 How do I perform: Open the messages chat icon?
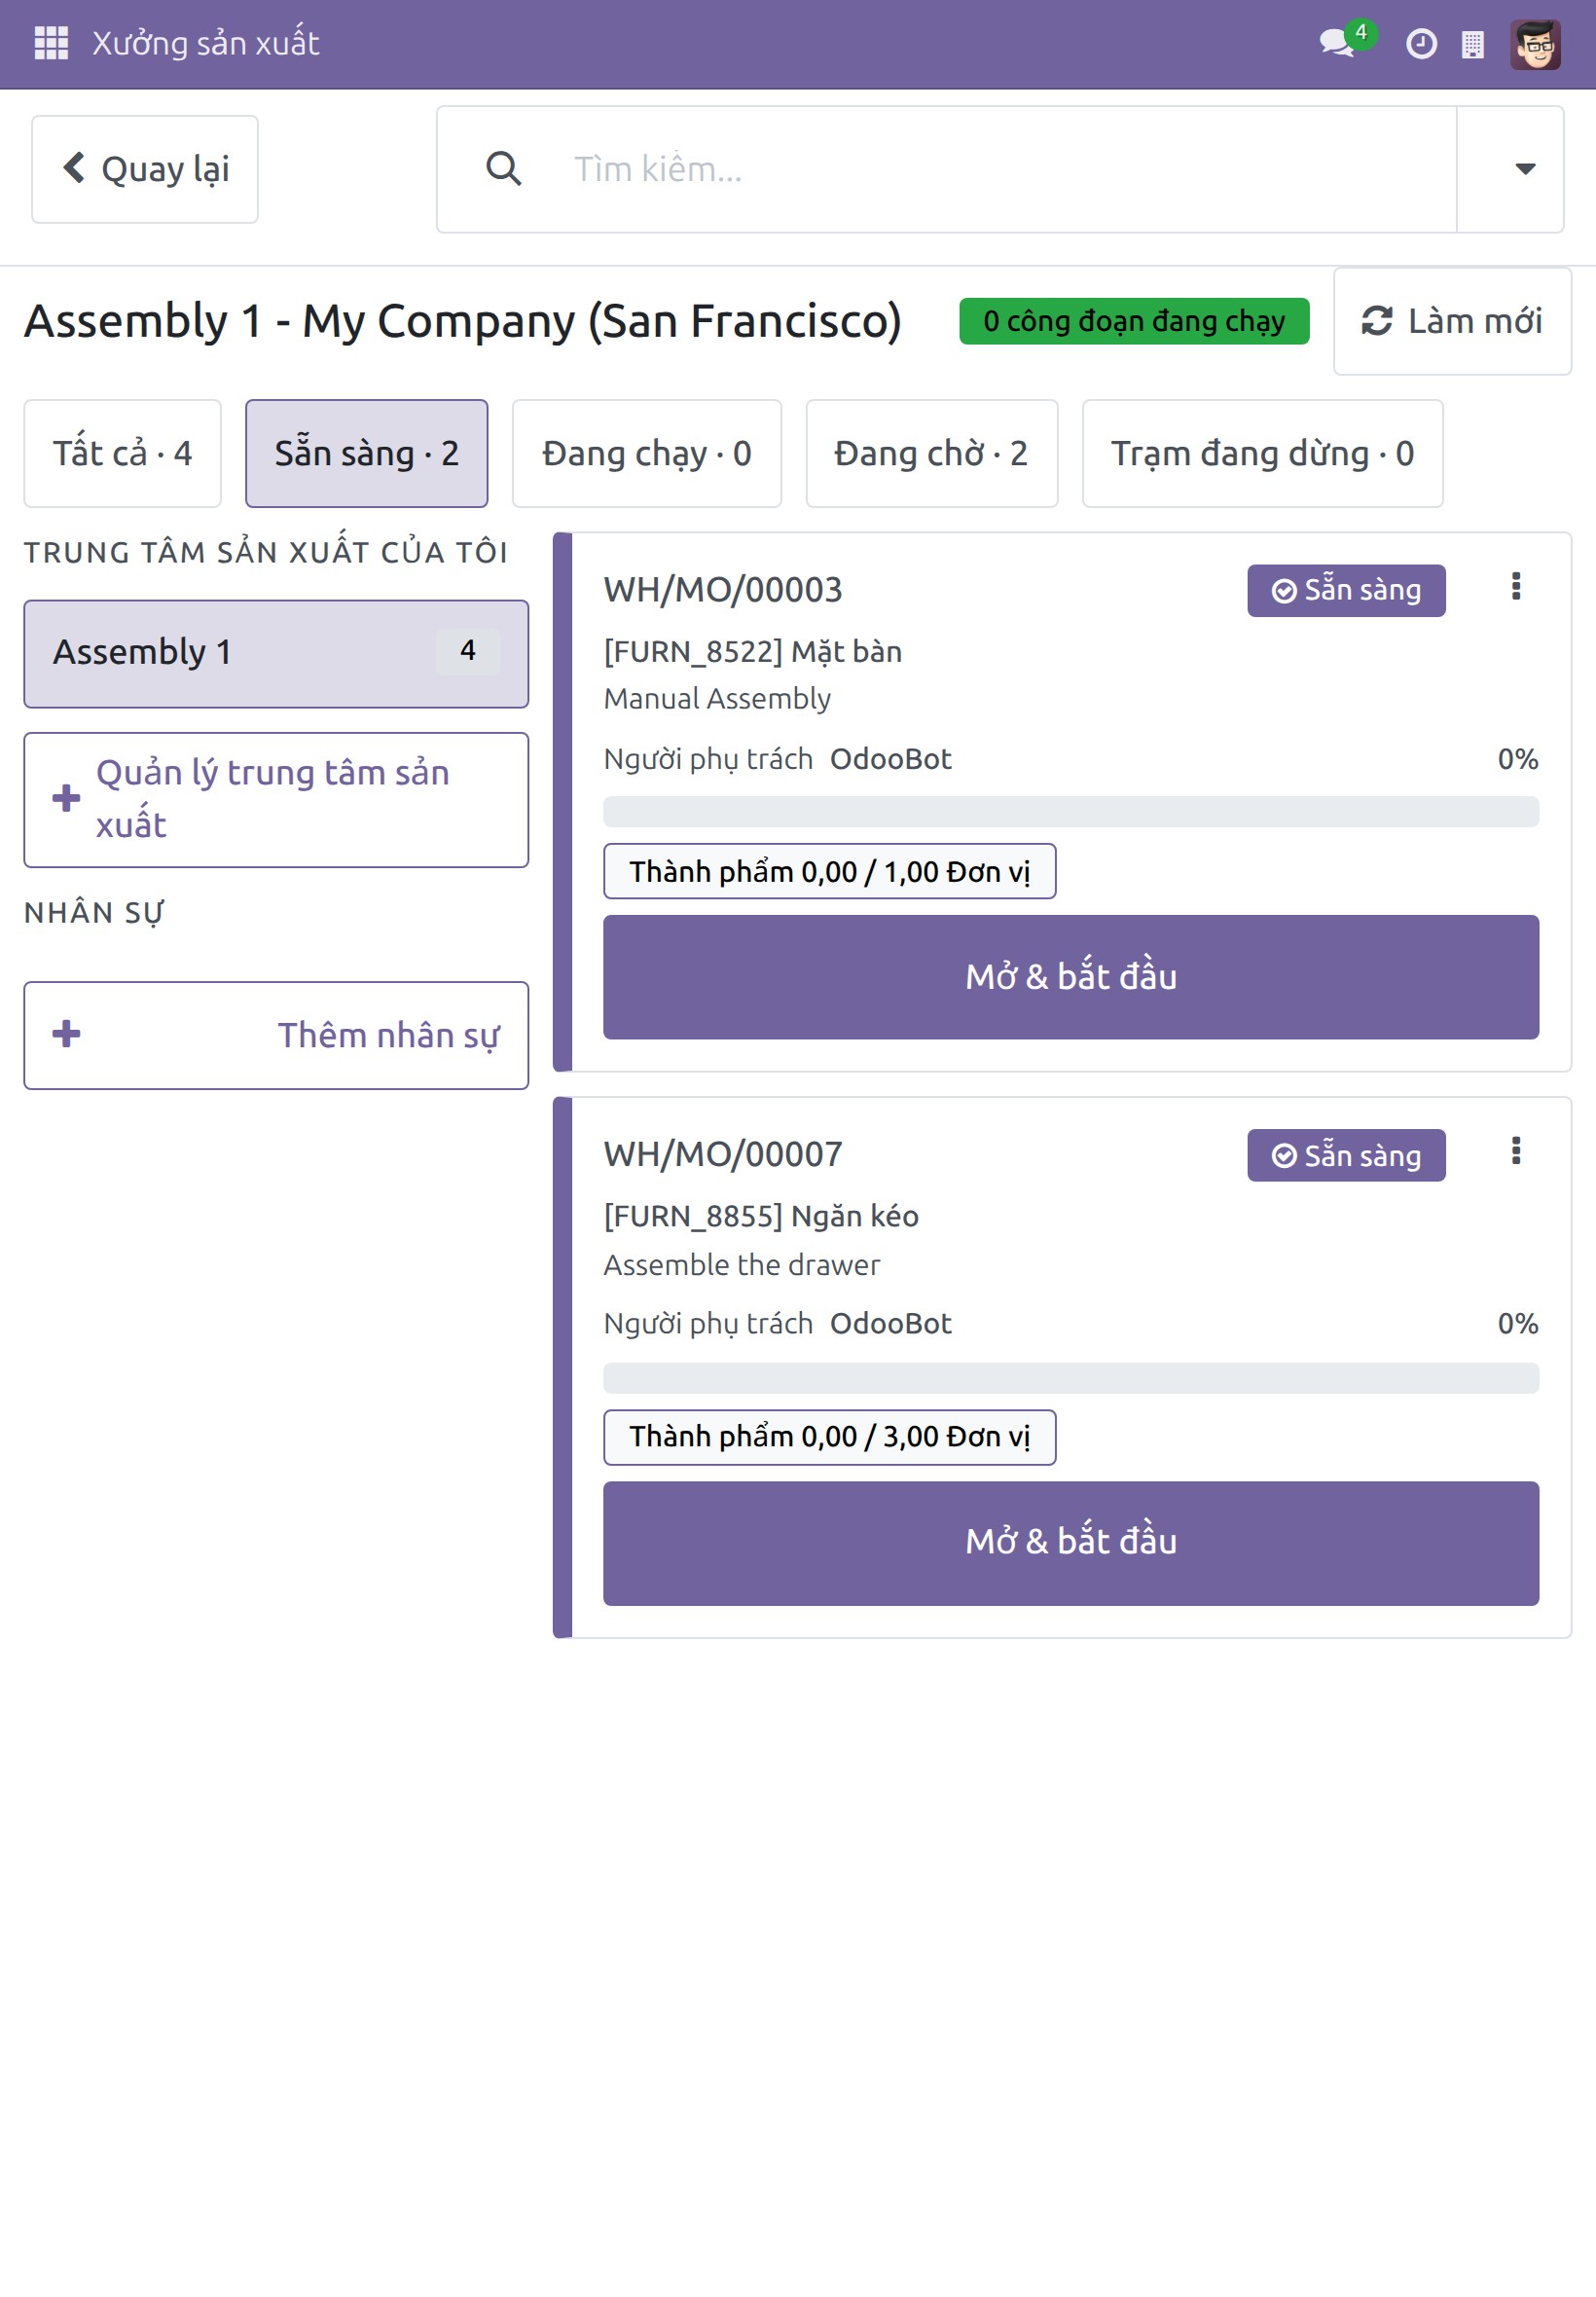click(x=1338, y=43)
